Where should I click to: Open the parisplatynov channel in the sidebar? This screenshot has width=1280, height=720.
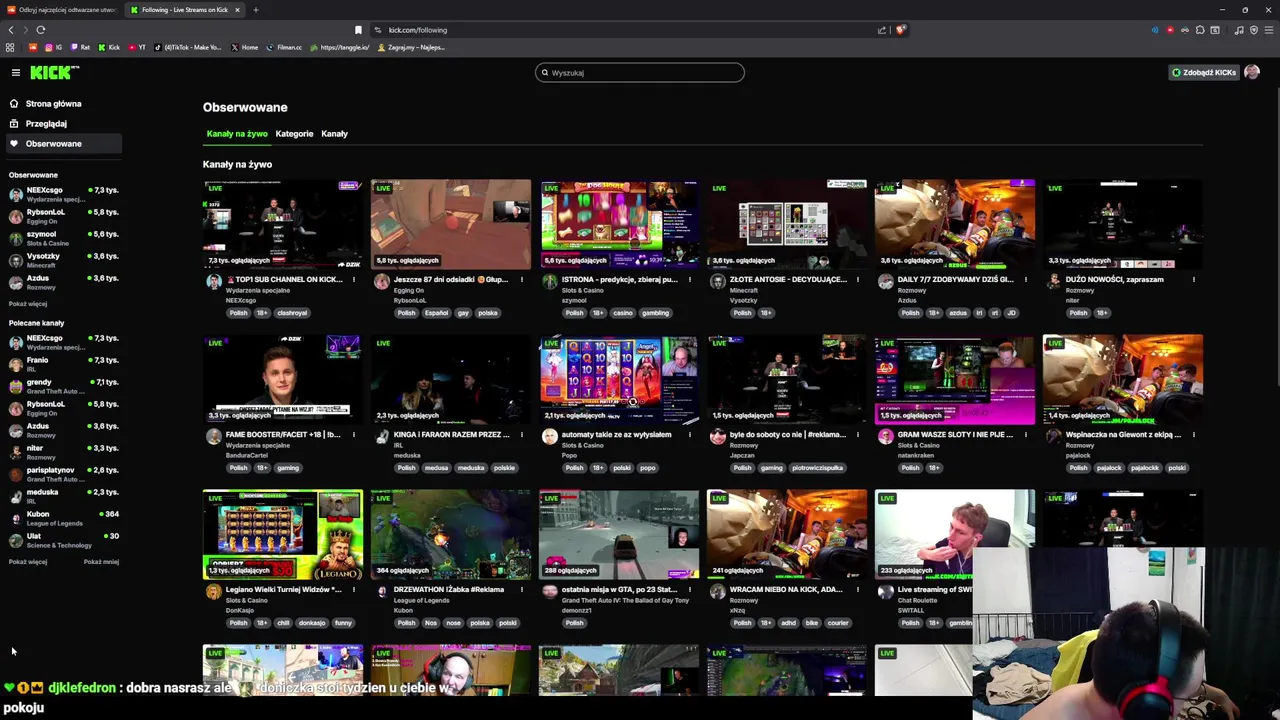[x=62, y=474]
